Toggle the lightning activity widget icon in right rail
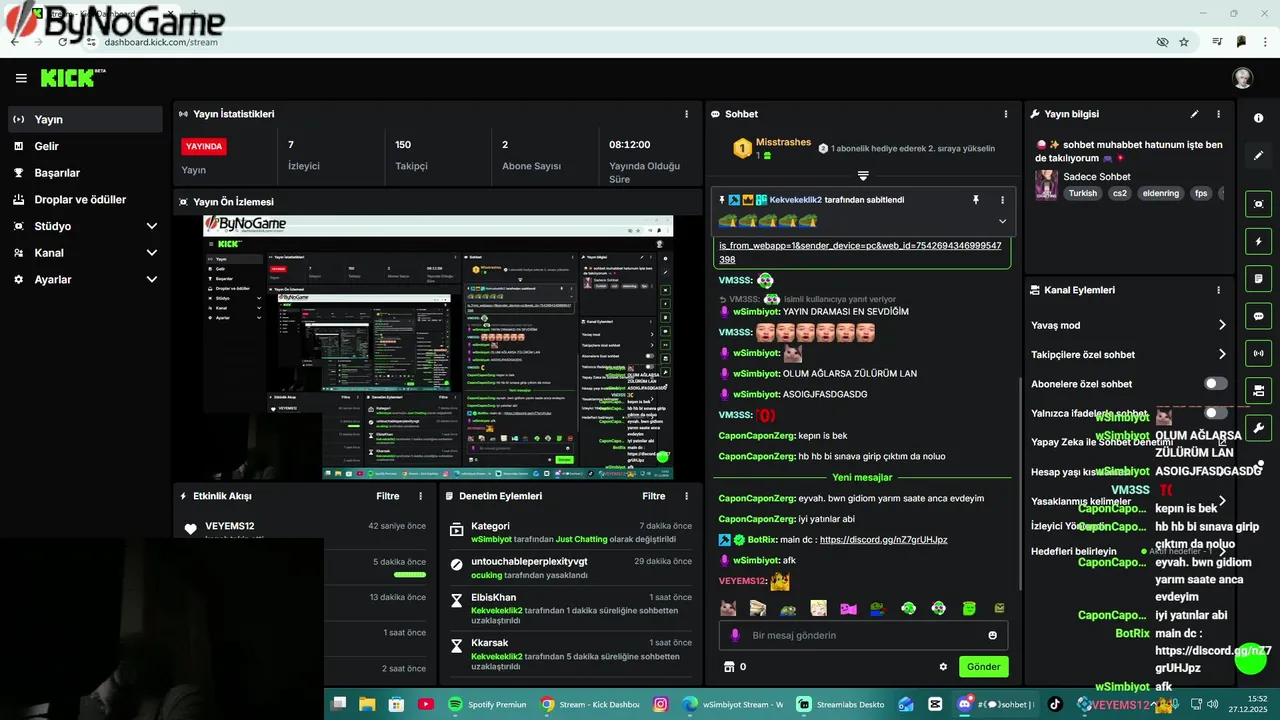The height and width of the screenshot is (720, 1280). tap(1258, 241)
